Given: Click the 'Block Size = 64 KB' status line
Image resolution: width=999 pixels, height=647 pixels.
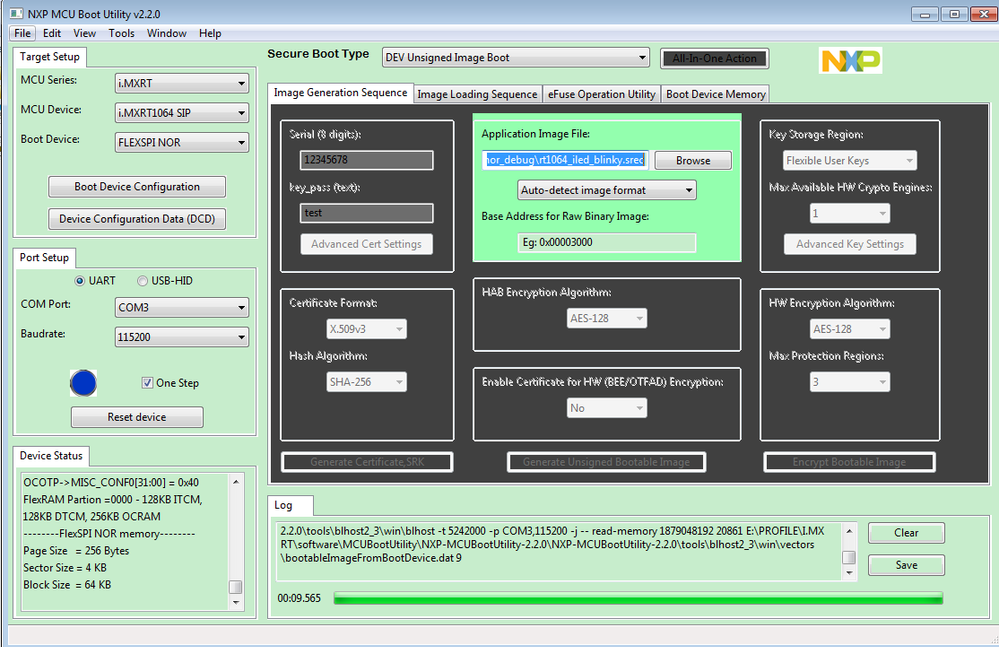Looking at the screenshot, I should point(67,585).
